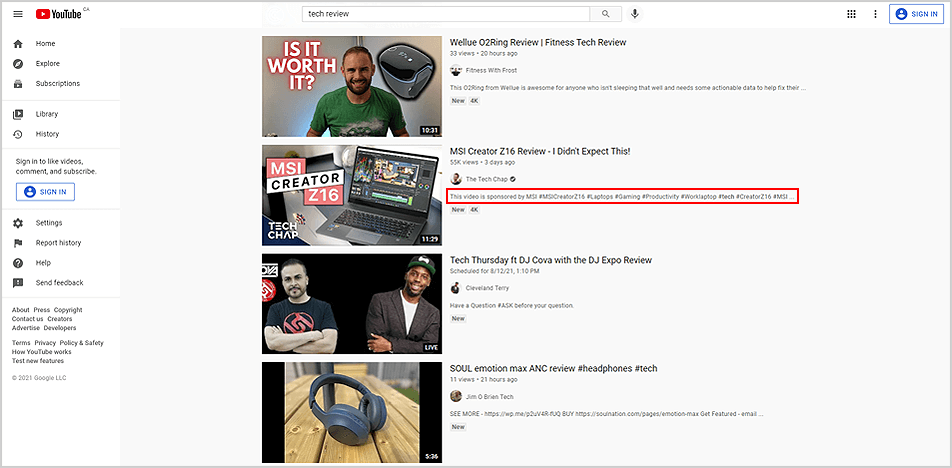Click the YouTube logo
The image size is (952, 468).
tap(59, 14)
